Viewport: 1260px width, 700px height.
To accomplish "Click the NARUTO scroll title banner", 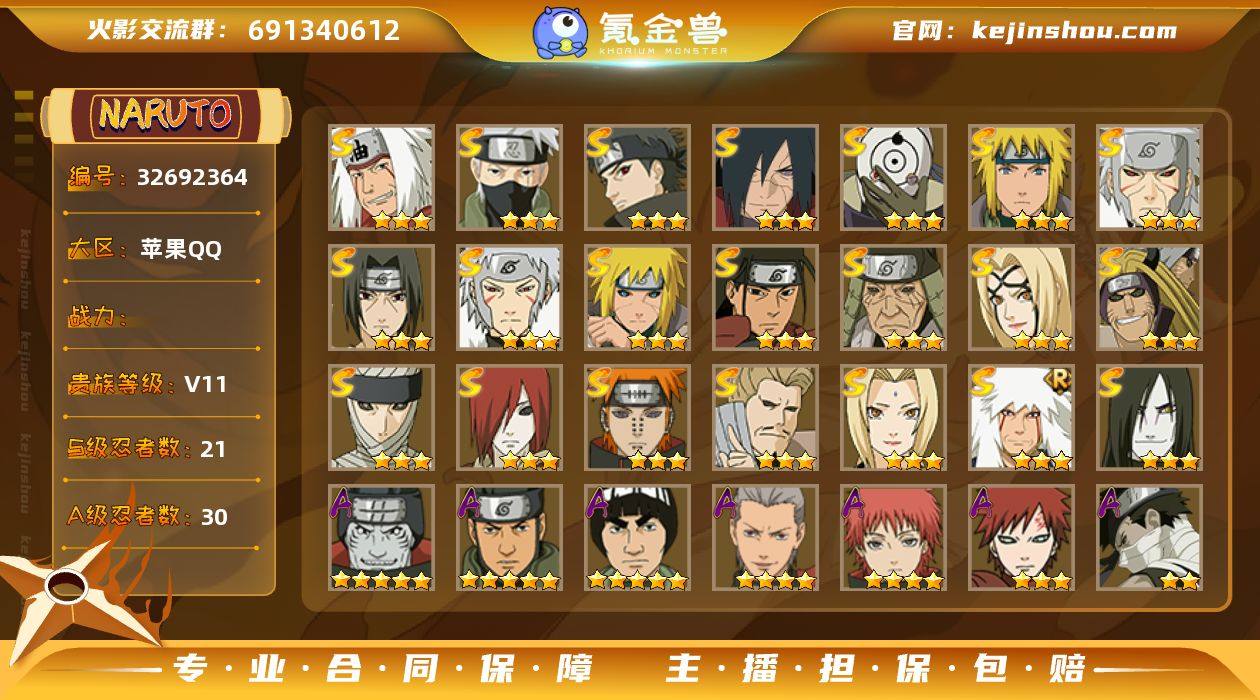I will [x=165, y=115].
